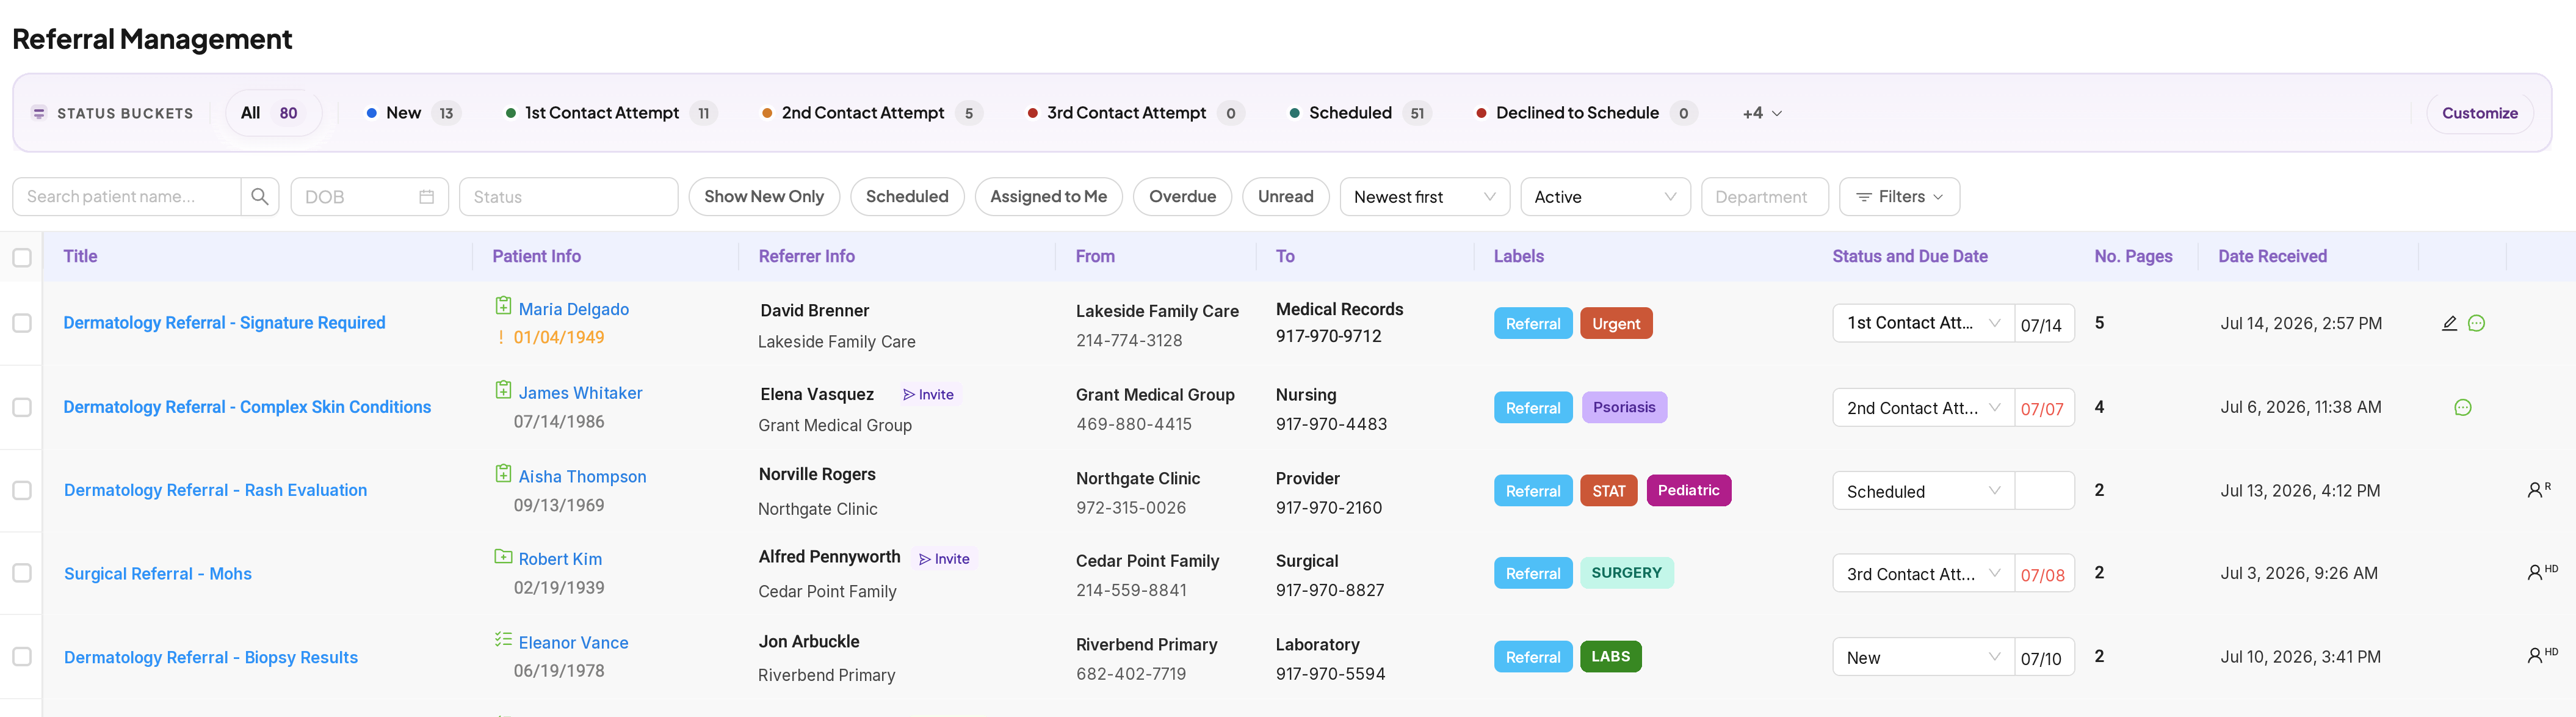Click the Psoriasis label tag

pos(1624,407)
